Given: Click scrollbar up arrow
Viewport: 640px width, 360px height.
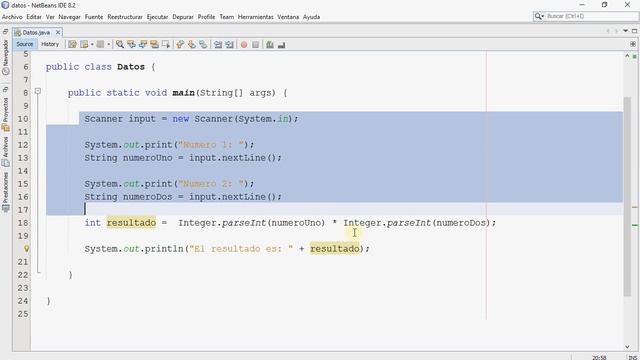Looking at the screenshot, I should [627, 56].
